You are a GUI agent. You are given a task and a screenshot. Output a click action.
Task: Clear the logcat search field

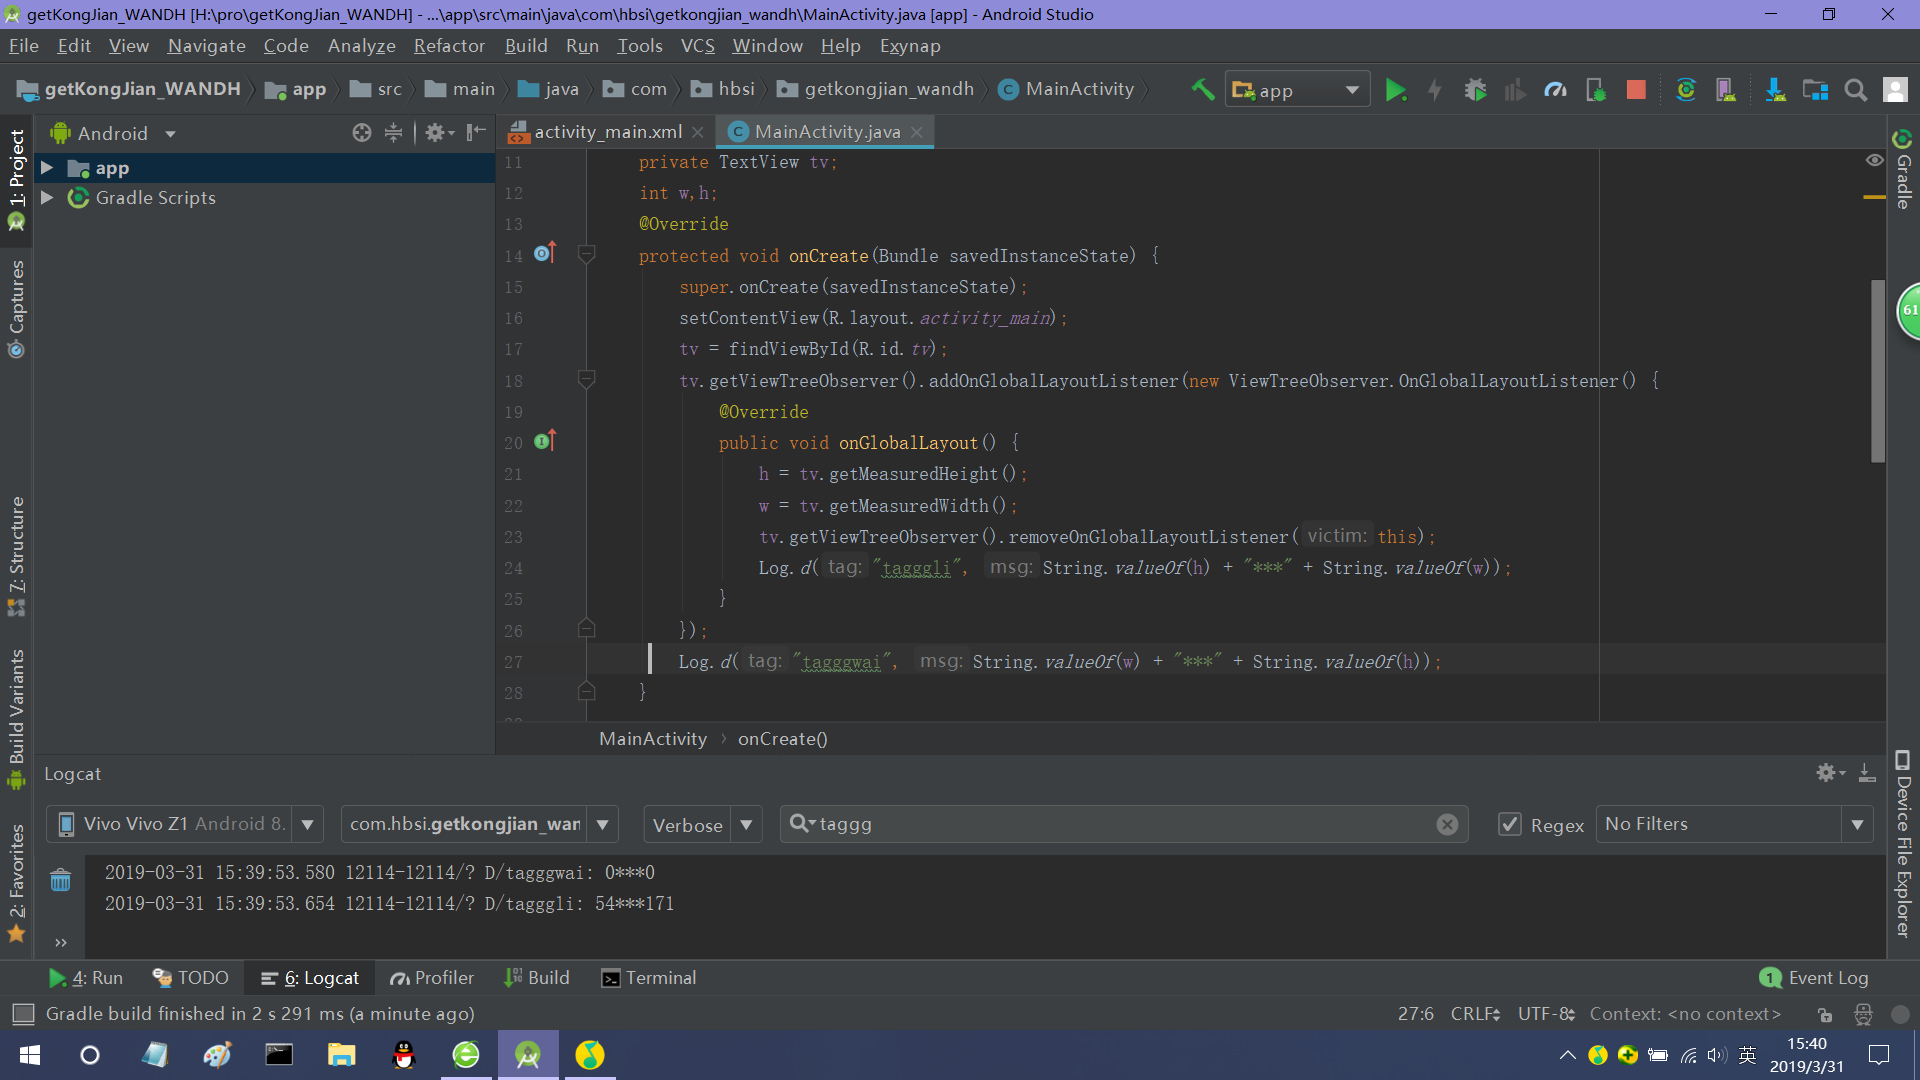[x=1447, y=824]
